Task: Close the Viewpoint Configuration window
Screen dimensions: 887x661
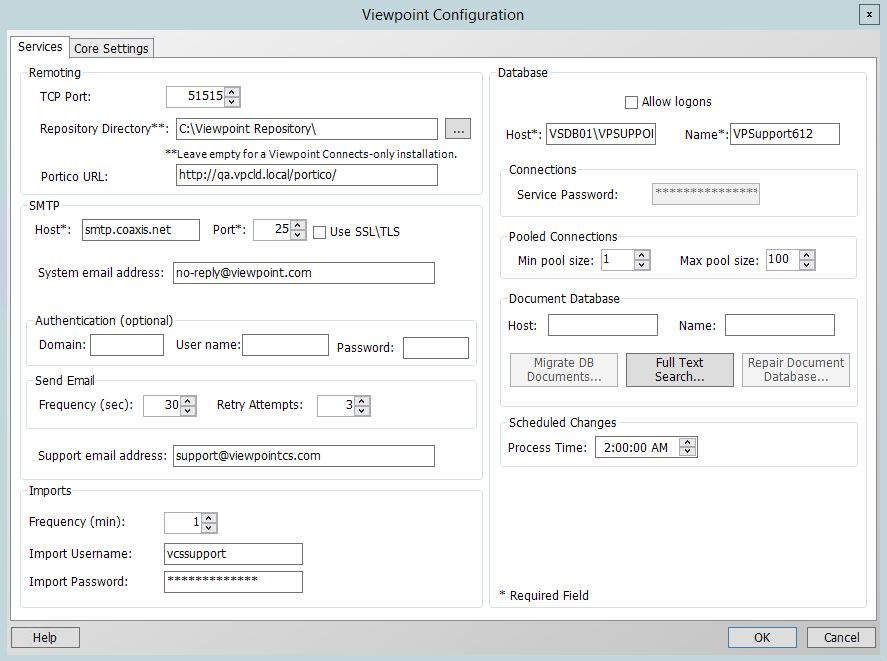Action: [x=869, y=15]
